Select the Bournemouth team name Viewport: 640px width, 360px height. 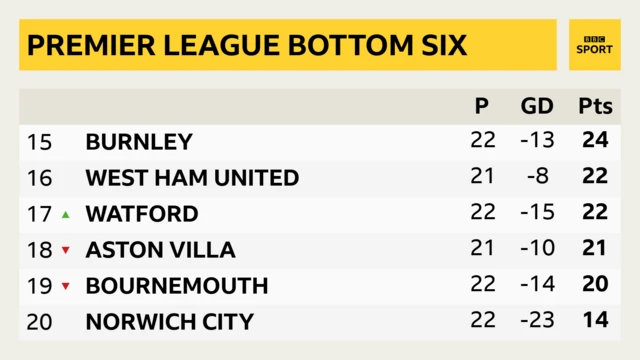coord(177,286)
